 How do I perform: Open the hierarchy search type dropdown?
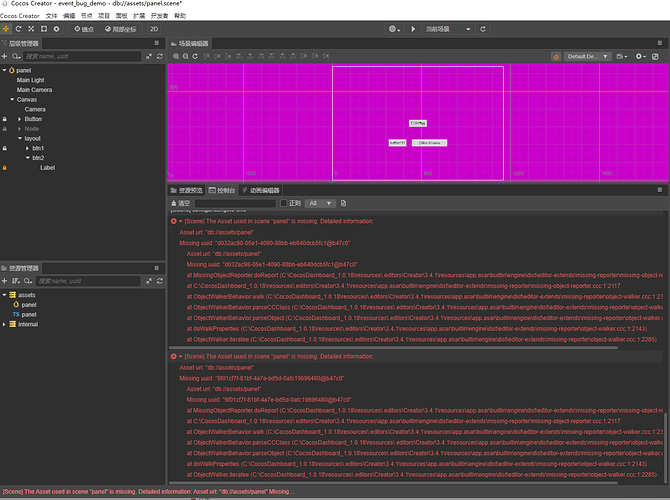pyautogui.click(x=16, y=56)
